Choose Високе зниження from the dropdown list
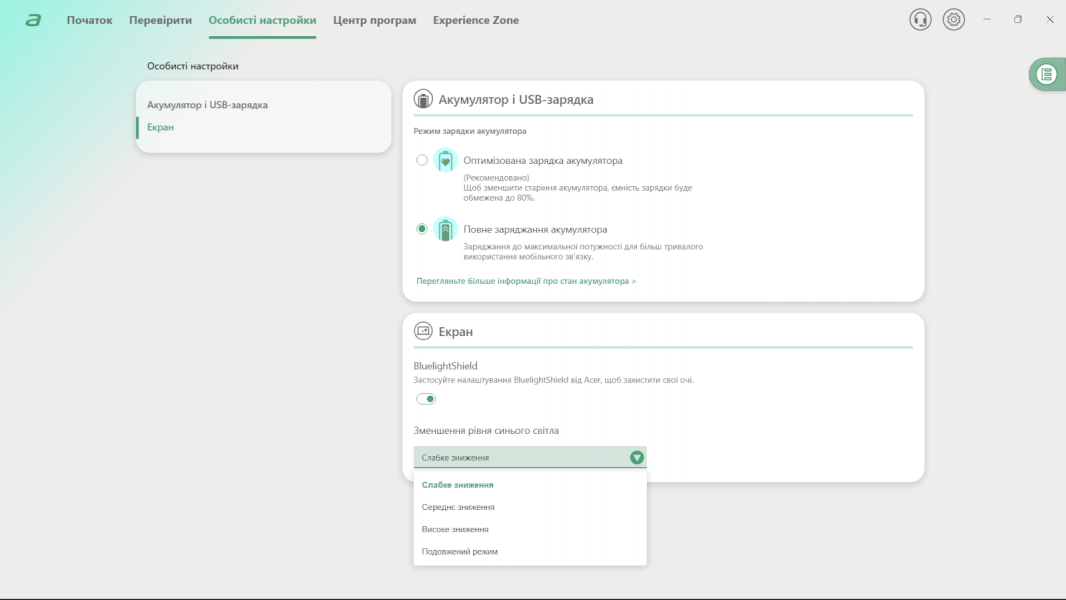 coord(455,529)
